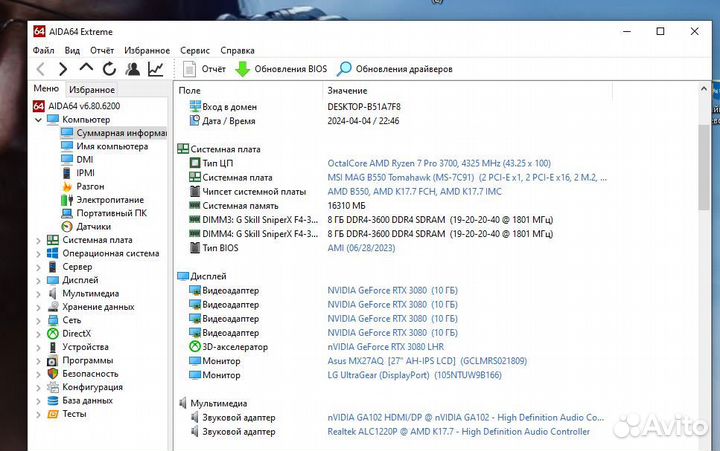Open the Realtek ALC1220P audio link
The height and width of the screenshot is (451, 720).
(458, 432)
